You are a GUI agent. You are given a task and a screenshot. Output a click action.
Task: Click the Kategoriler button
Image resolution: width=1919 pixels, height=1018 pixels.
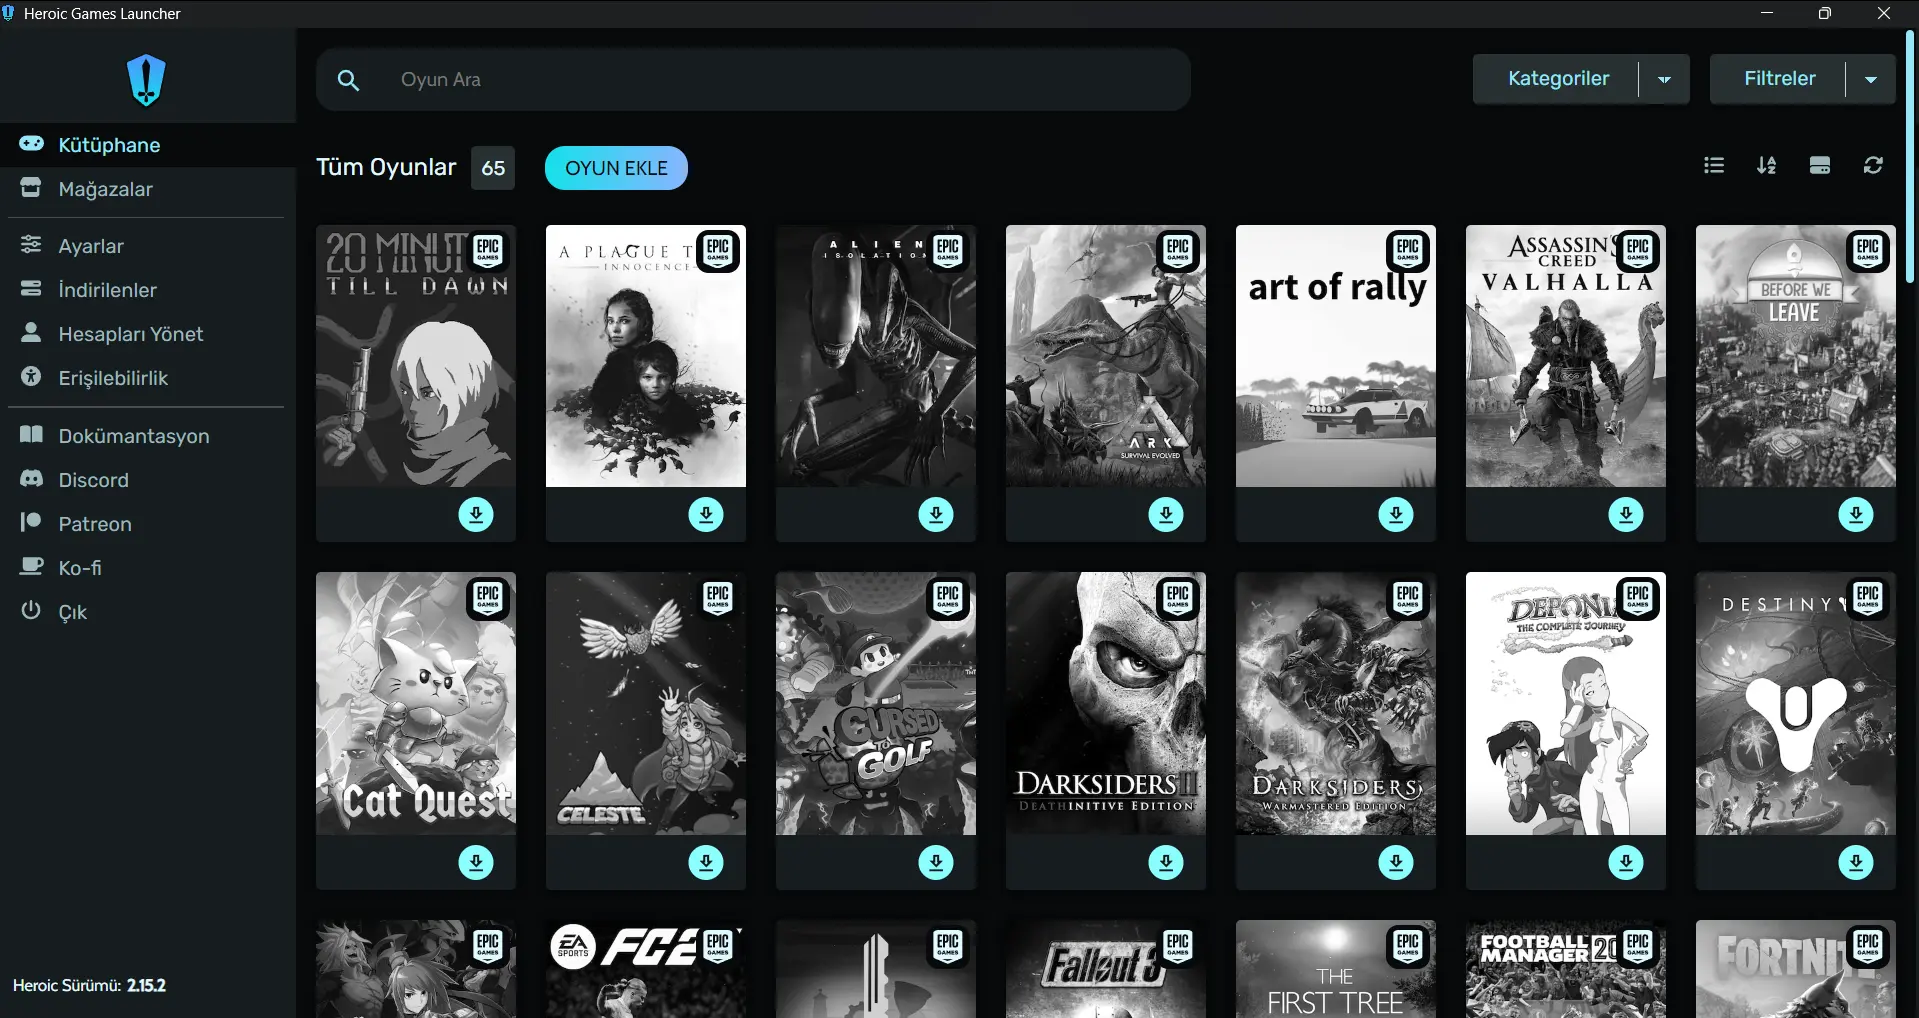pyautogui.click(x=1558, y=79)
